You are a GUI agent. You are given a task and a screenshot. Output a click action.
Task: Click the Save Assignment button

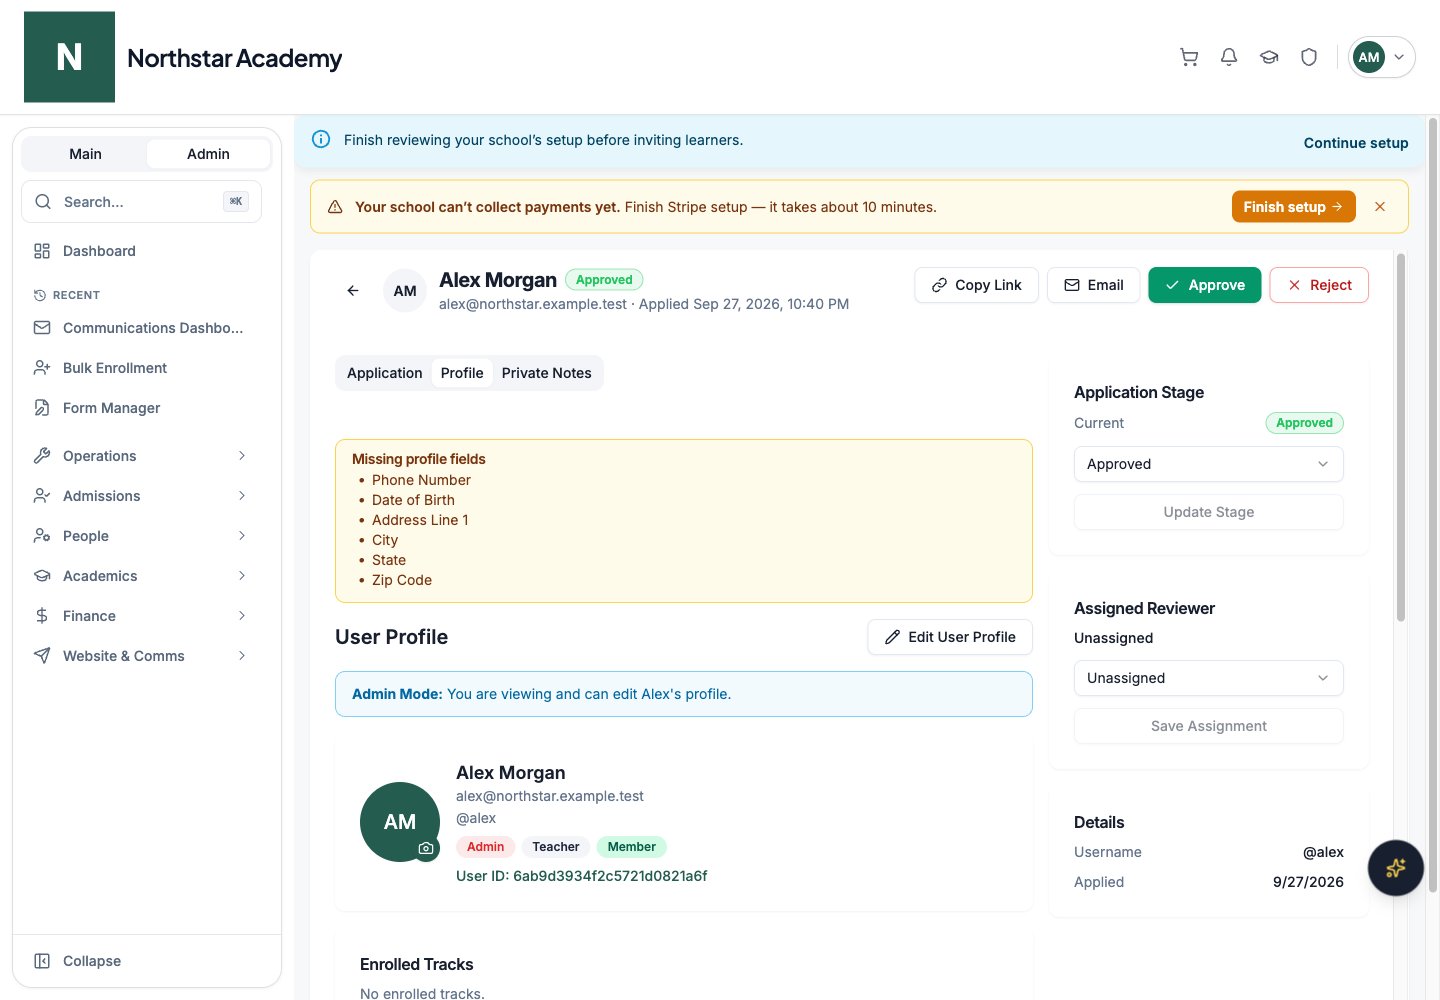[1208, 726]
